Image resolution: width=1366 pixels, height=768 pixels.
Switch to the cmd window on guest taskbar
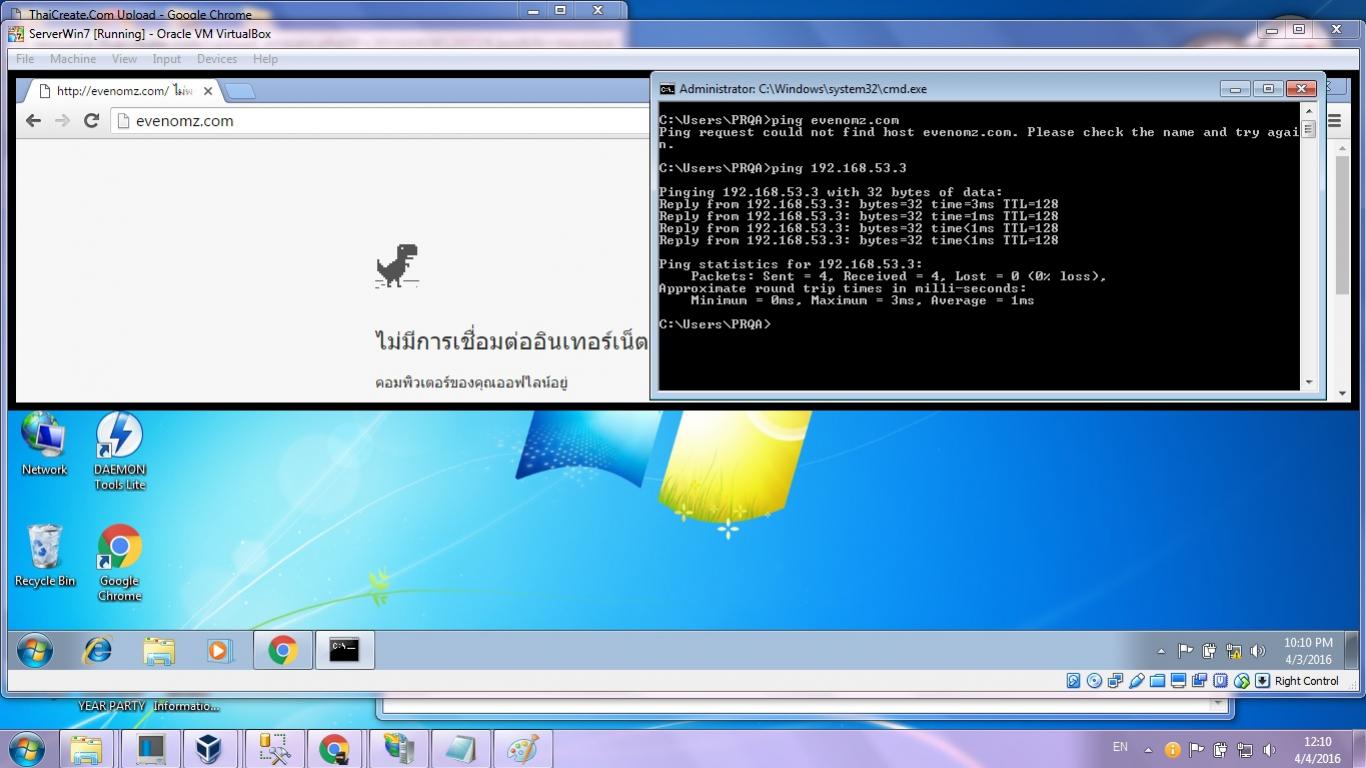[344, 651]
